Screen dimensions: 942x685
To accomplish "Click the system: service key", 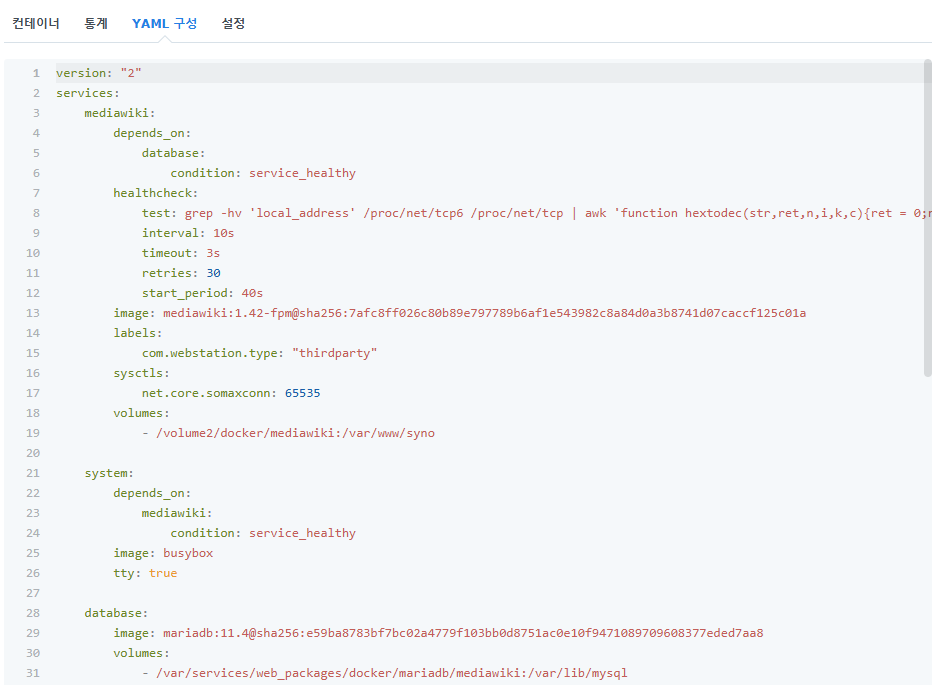I will [x=109, y=473].
